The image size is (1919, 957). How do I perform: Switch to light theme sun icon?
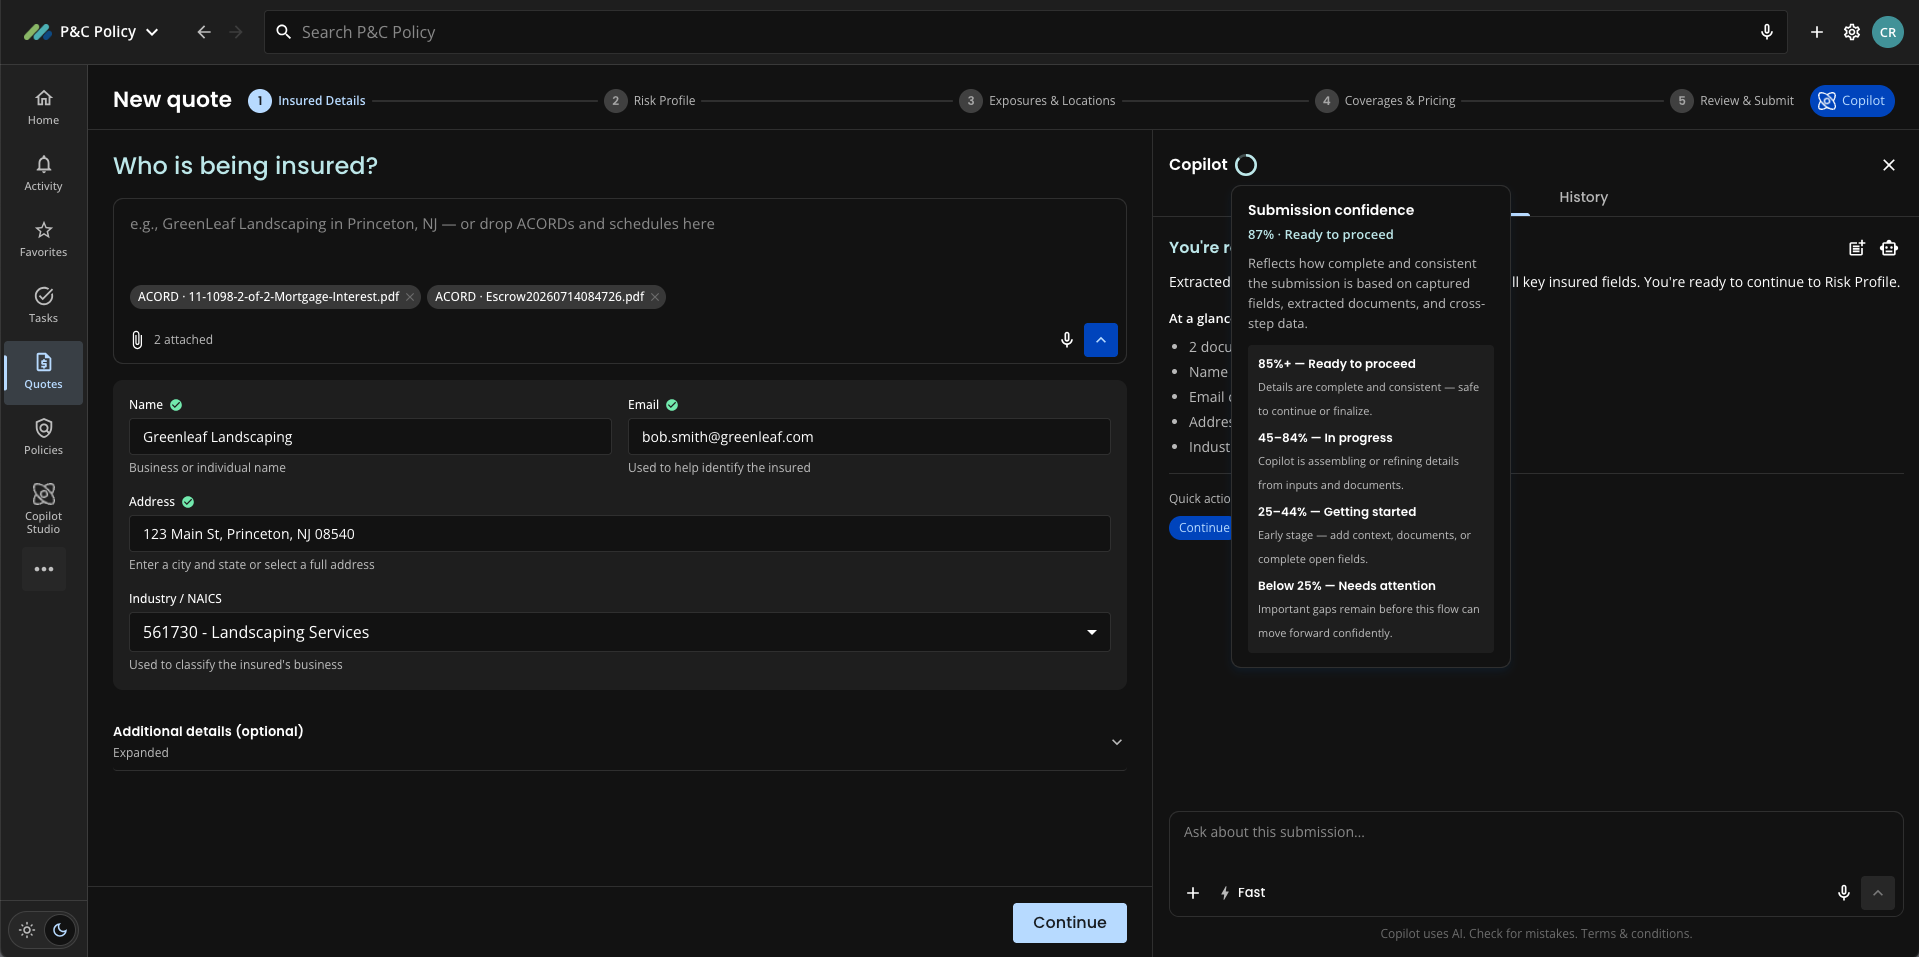tap(27, 930)
